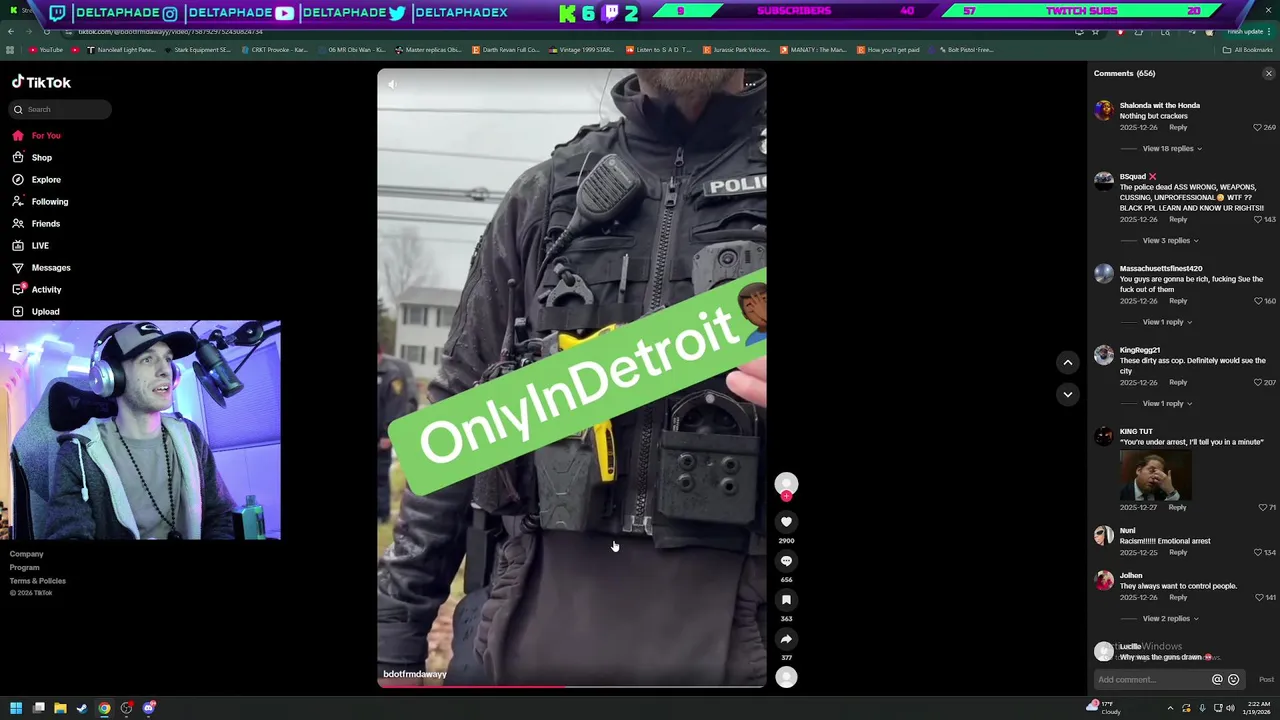
Task: Go to previous video with up arrow
Action: coord(1067,362)
